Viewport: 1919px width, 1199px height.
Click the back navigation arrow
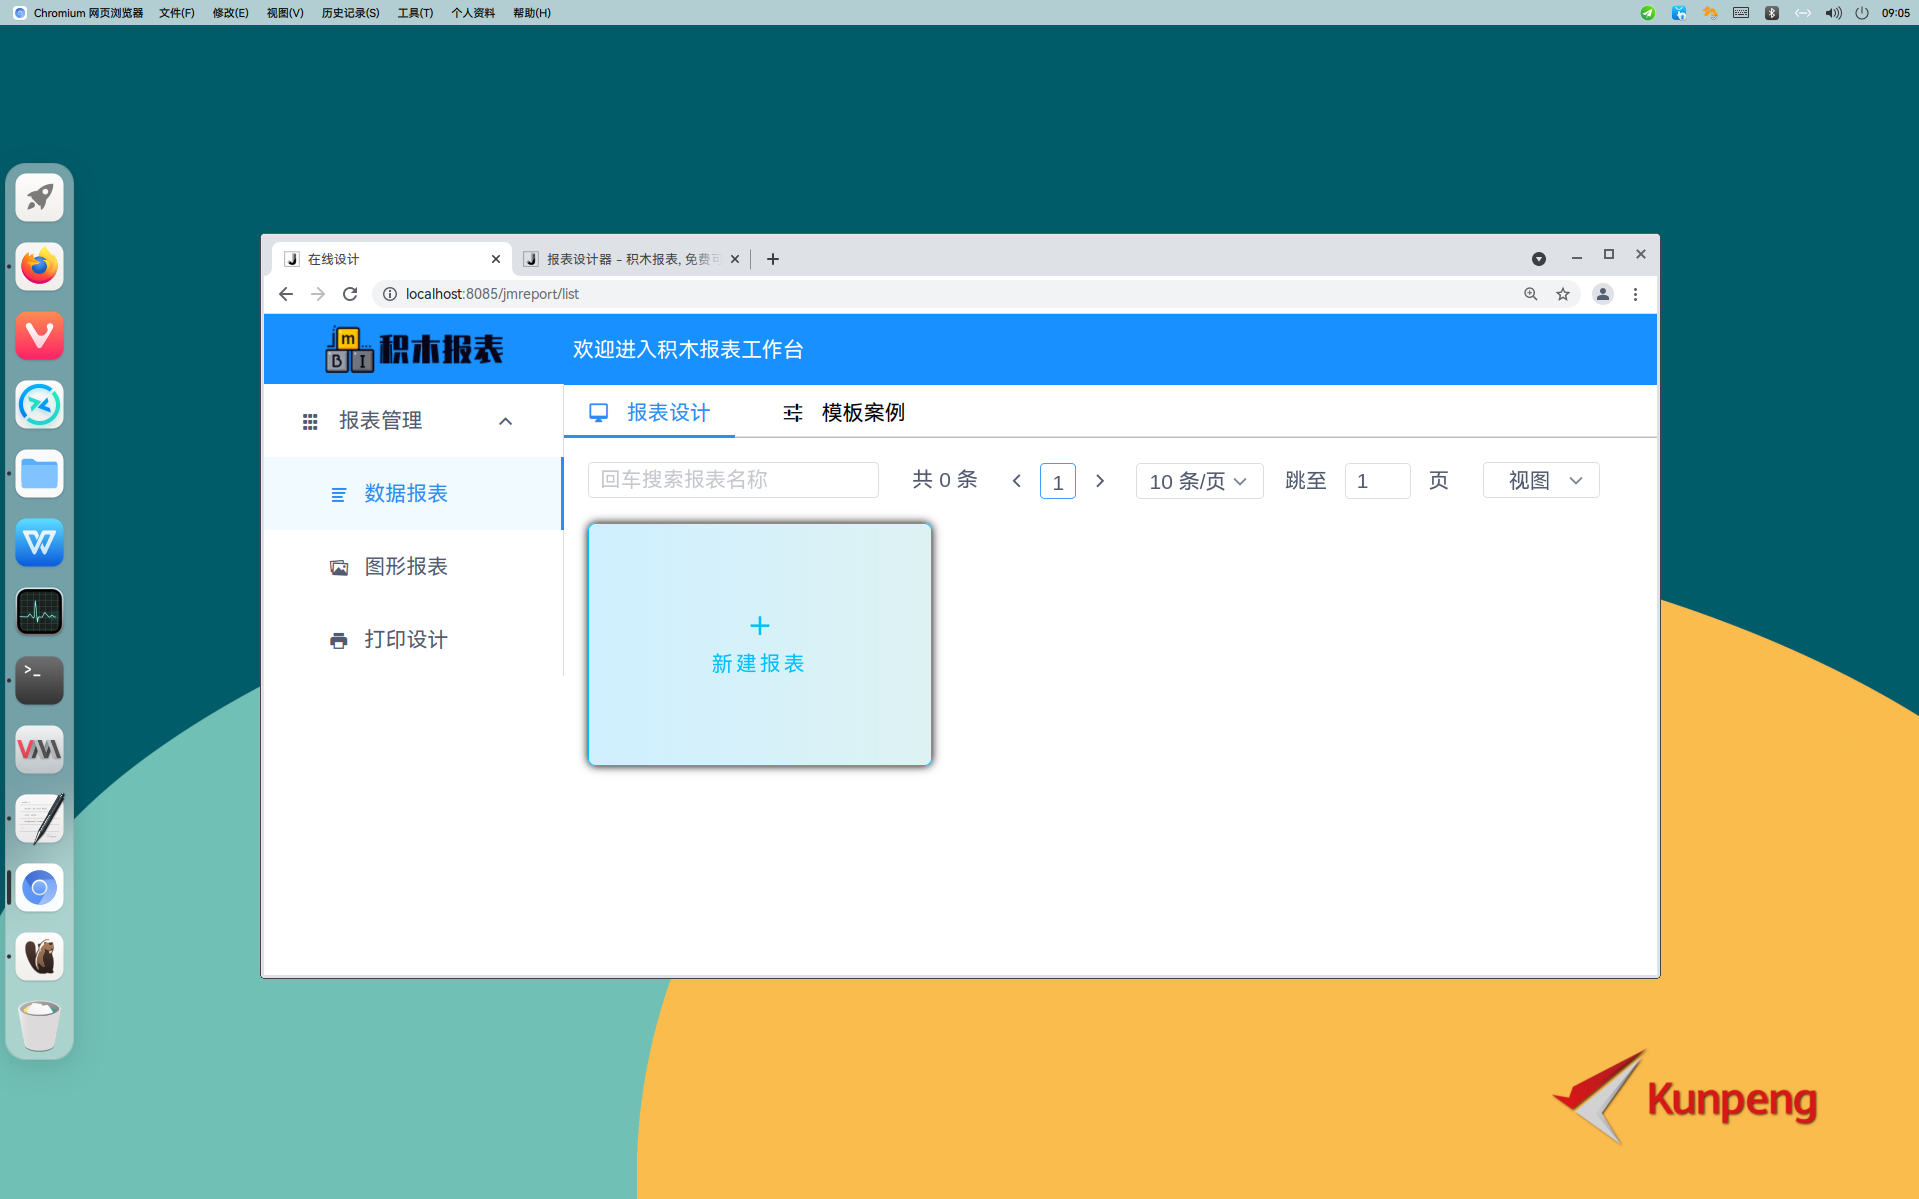[x=285, y=293]
